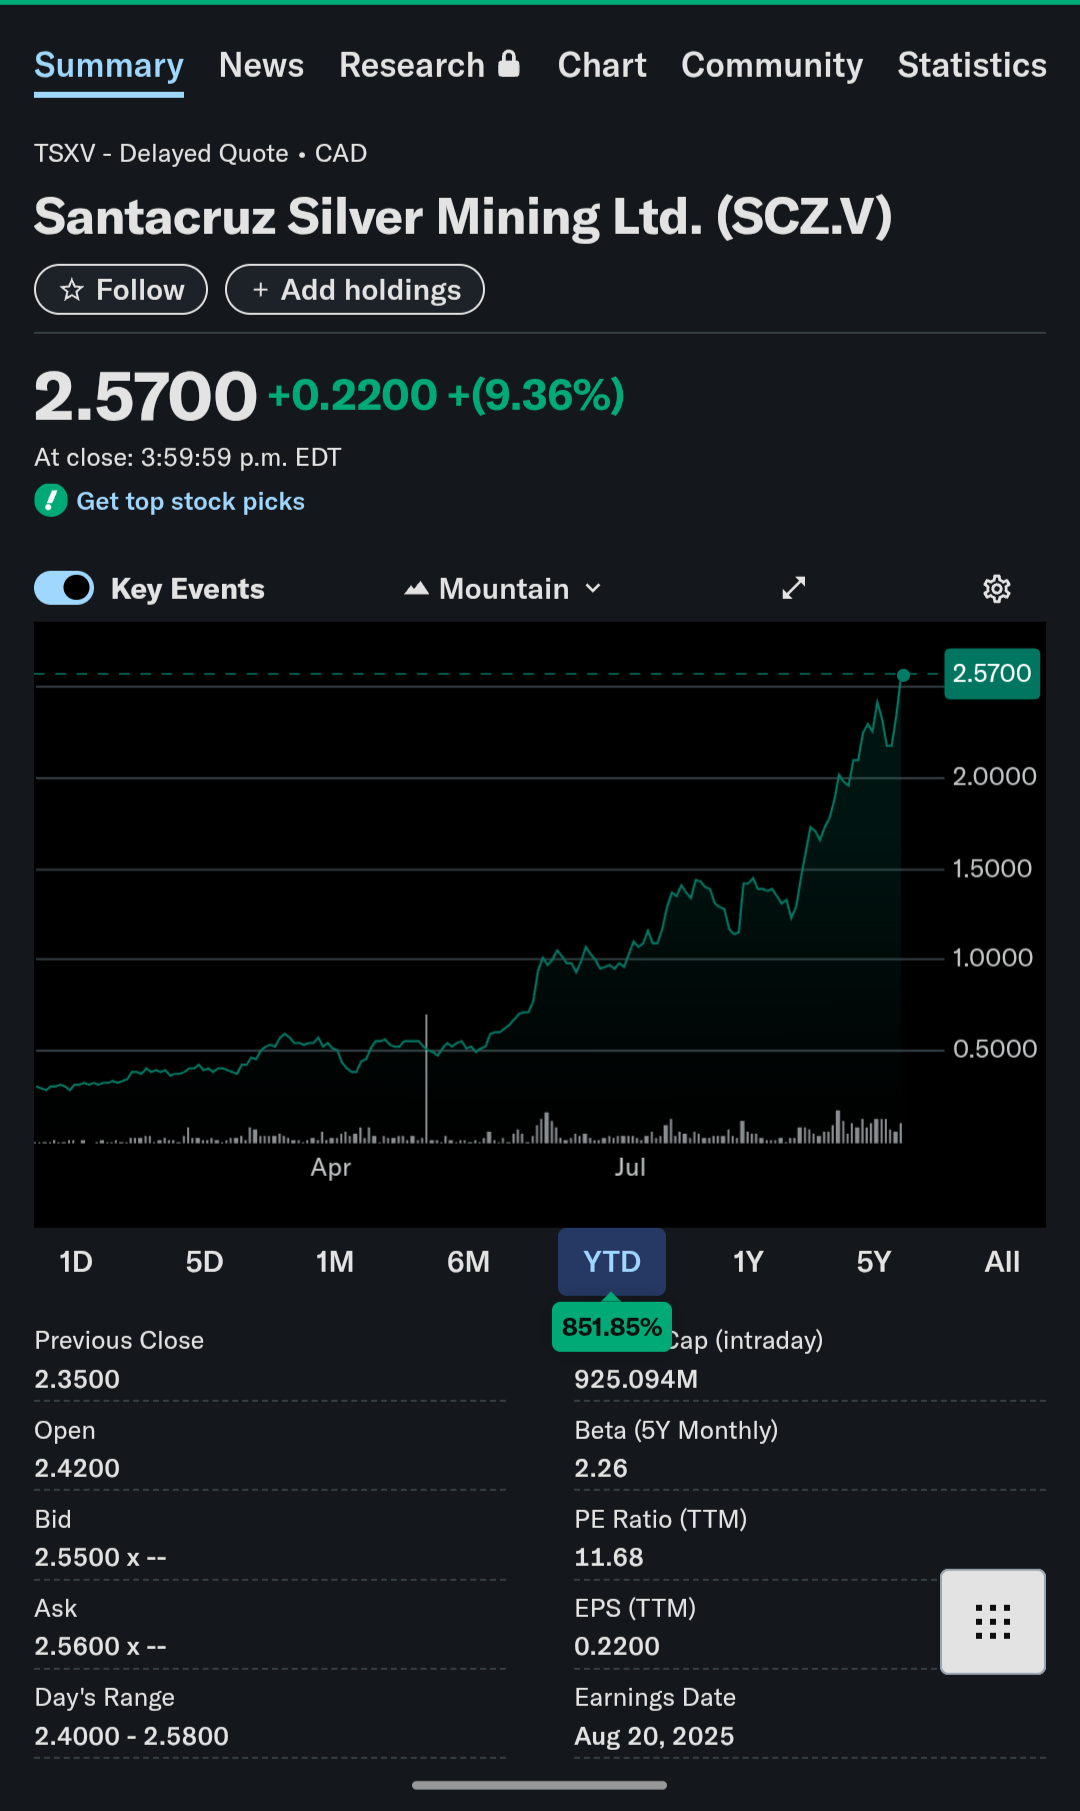Tap the Open value 2.4200
This screenshot has height=1811, width=1080.
[77, 1468]
